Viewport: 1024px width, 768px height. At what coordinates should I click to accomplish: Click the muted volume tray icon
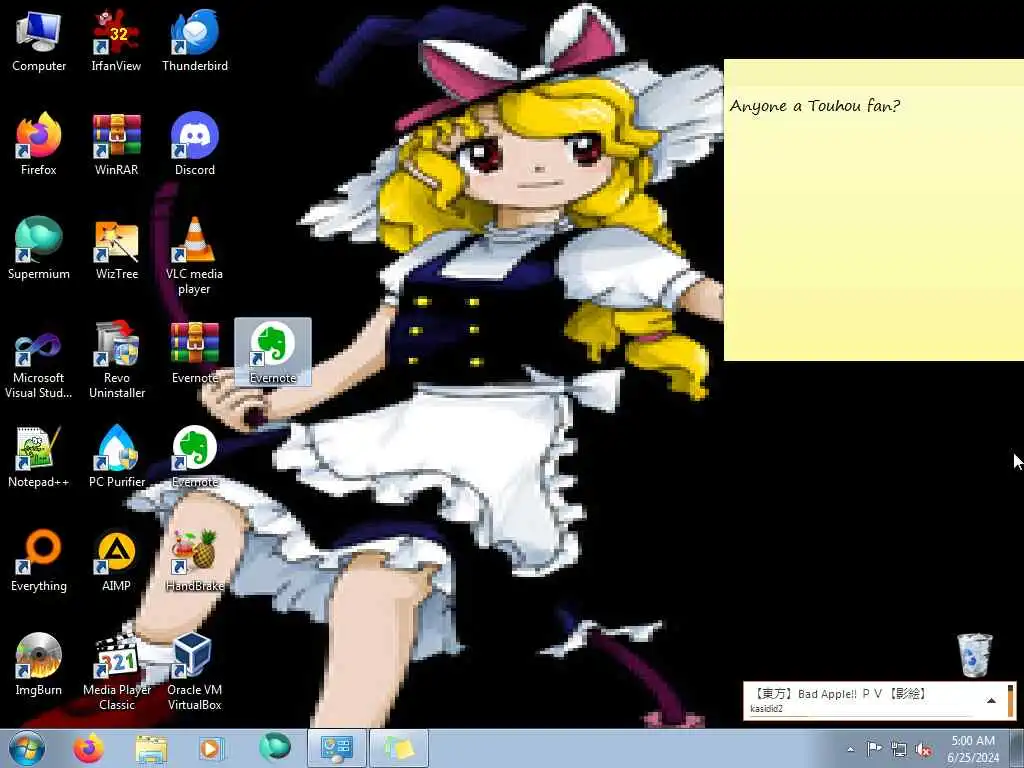click(x=923, y=749)
